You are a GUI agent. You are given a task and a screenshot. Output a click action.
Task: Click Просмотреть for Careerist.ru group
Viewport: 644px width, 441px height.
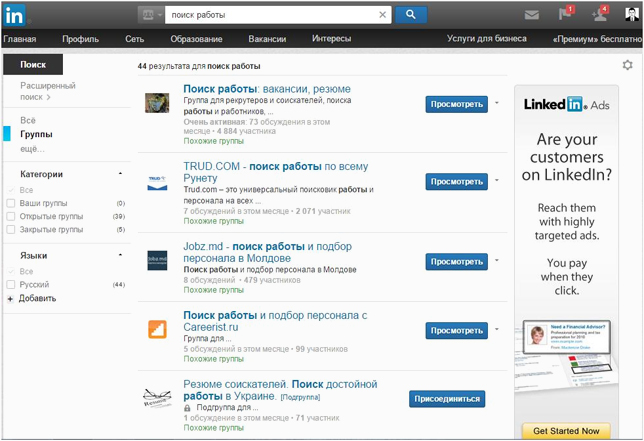(457, 331)
